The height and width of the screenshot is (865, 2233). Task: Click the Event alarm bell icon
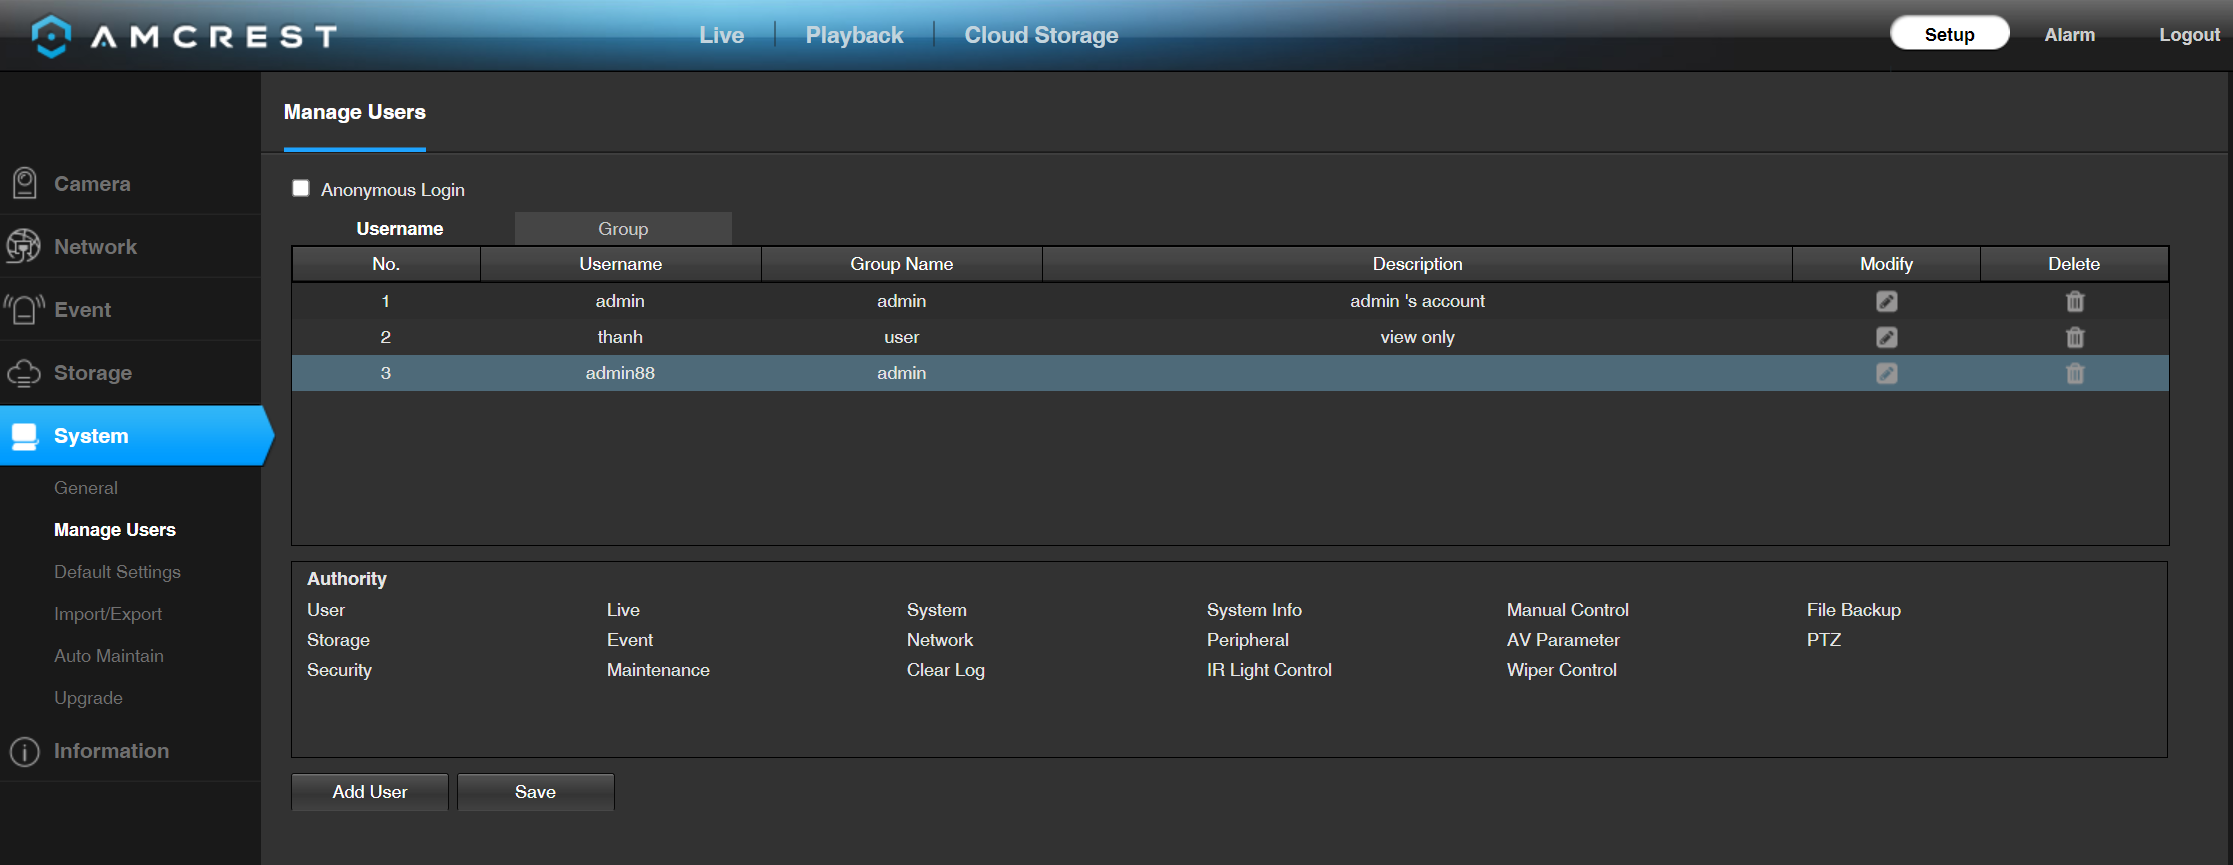[x=24, y=309]
